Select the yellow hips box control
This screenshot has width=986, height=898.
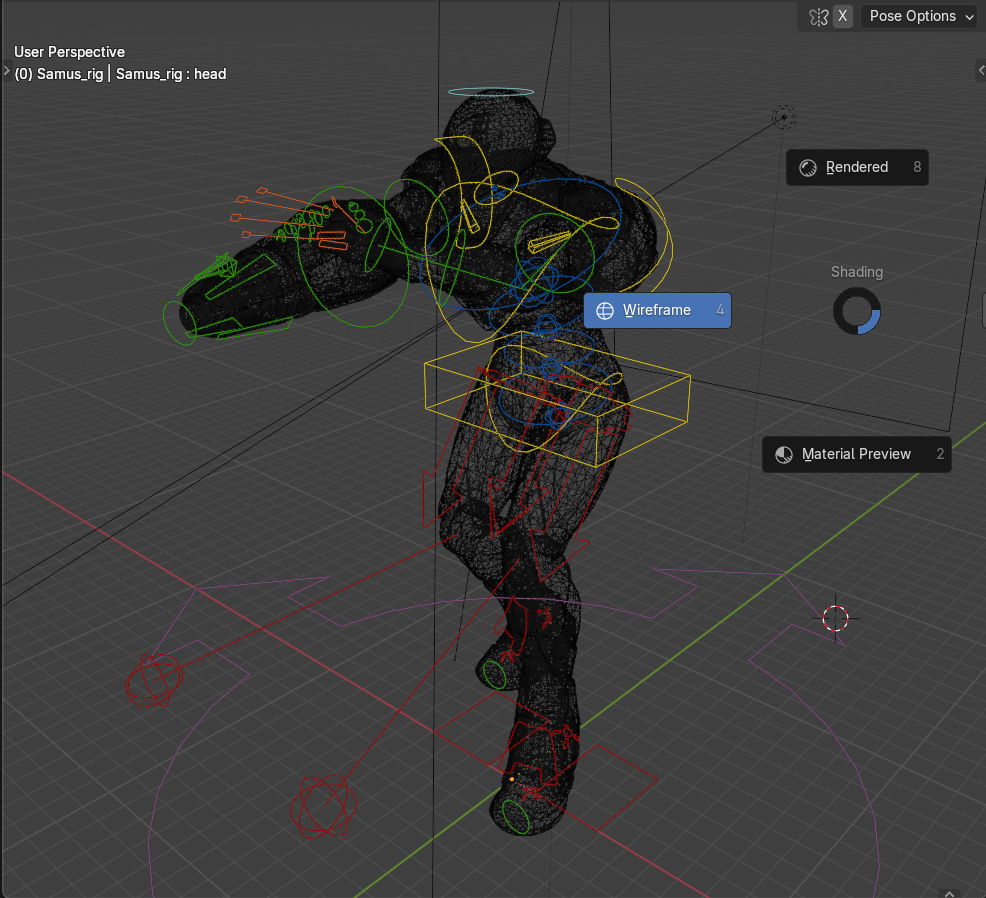tap(557, 398)
